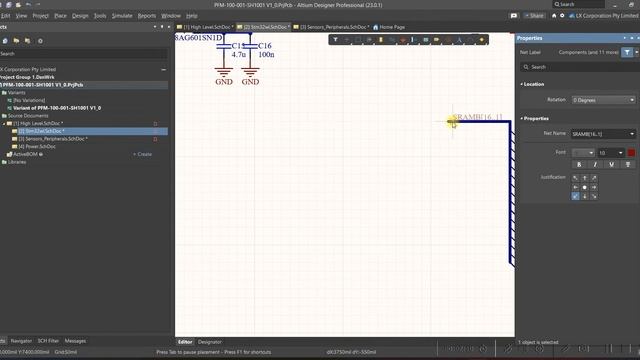Click the Properties panel Search field
This screenshot has width=640, height=360.
(580, 67)
